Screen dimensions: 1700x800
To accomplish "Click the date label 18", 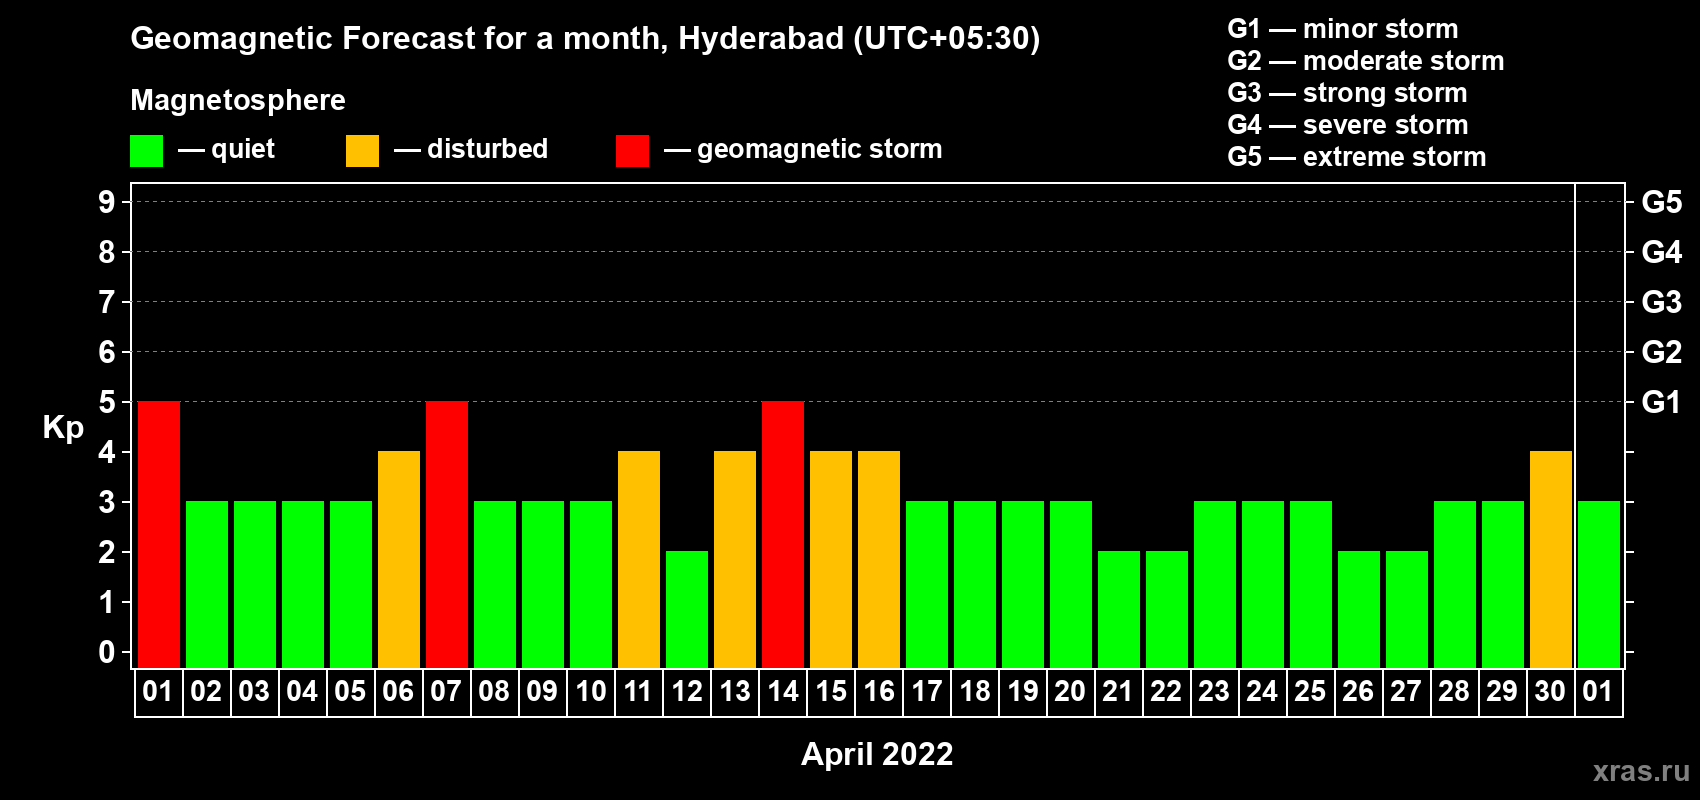I will [975, 691].
